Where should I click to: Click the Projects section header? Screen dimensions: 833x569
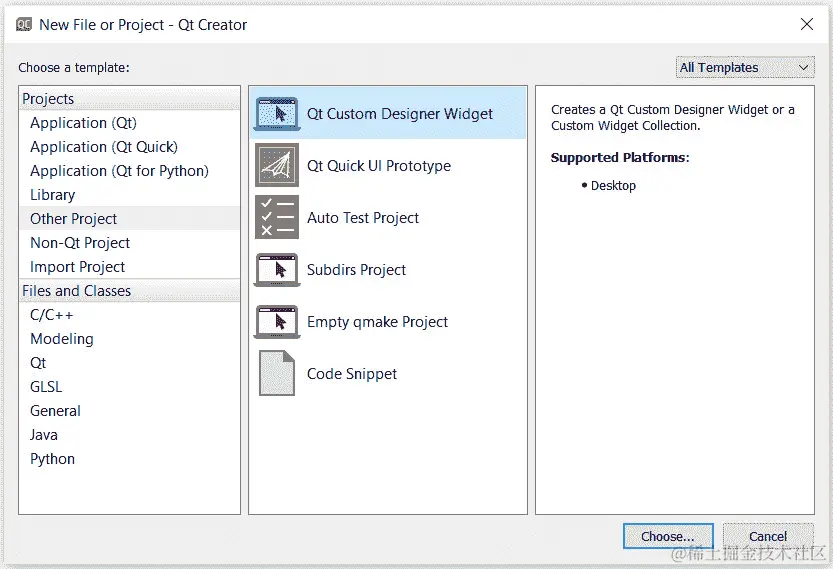[x=130, y=99]
